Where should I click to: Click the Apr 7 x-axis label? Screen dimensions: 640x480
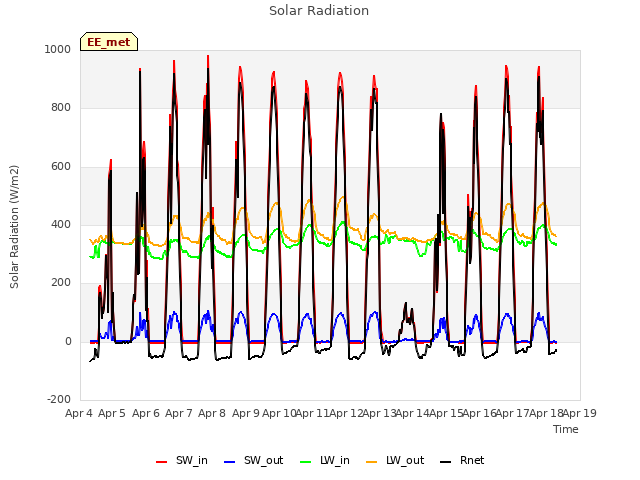(x=179, y=413)
